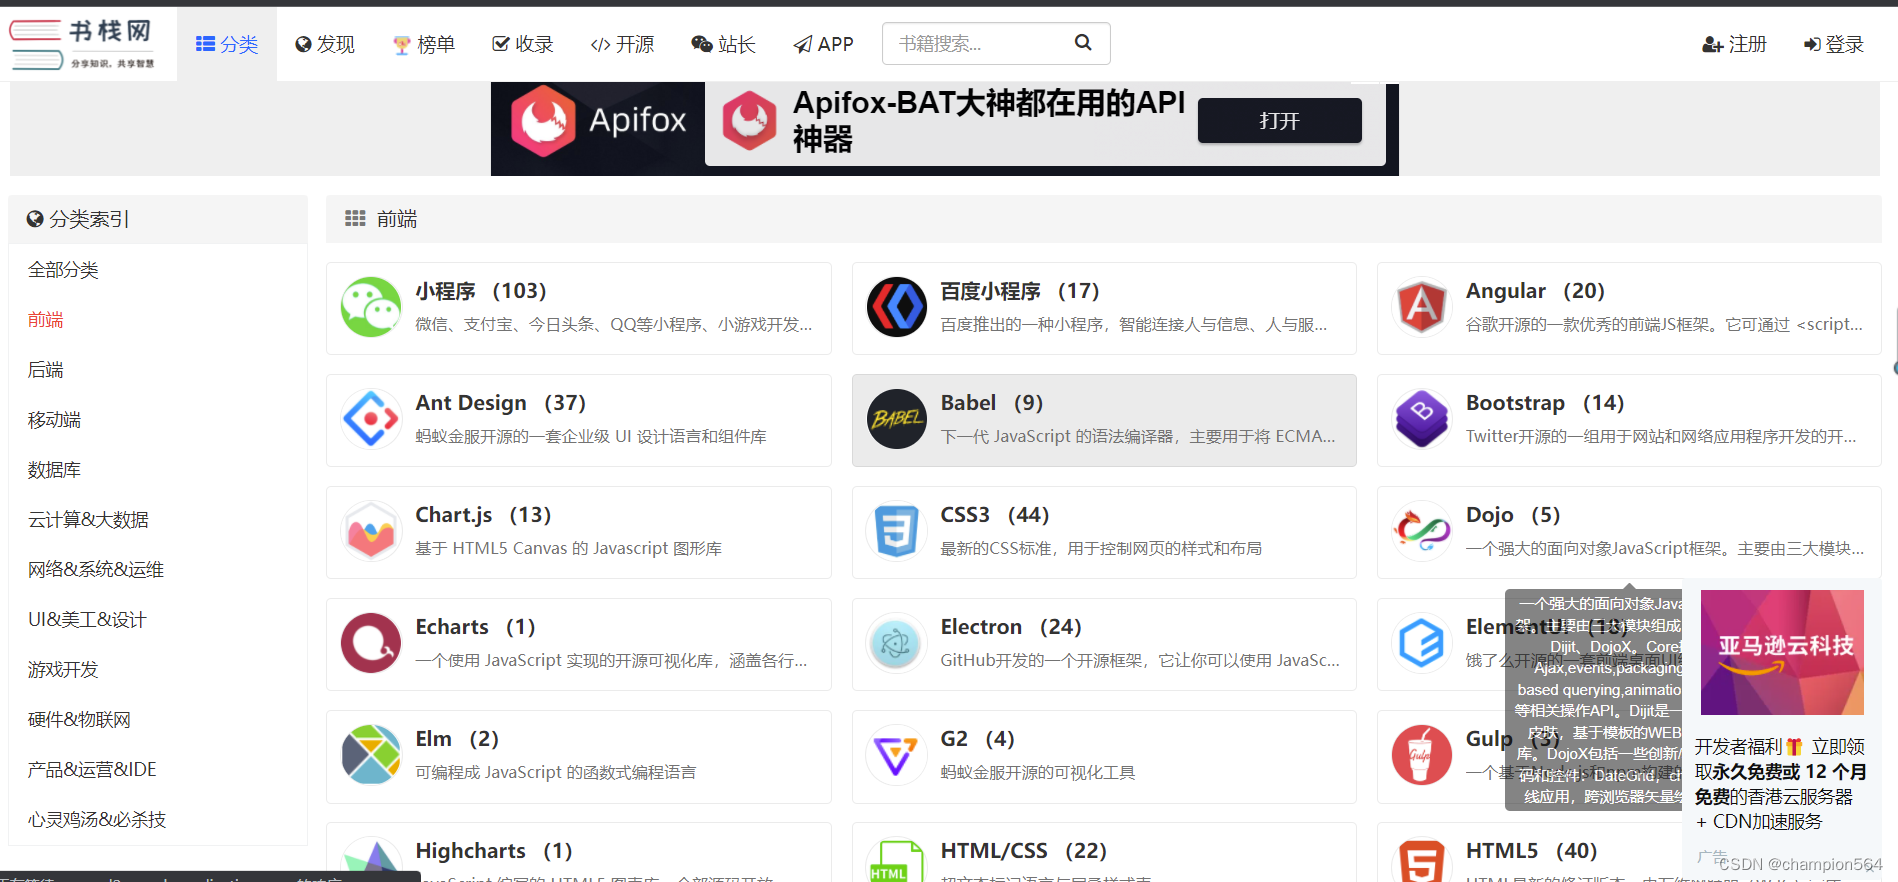The image size is (1898, 882).
Task: Open the 发现 navigation item
Action: click(x=325, y=44)
